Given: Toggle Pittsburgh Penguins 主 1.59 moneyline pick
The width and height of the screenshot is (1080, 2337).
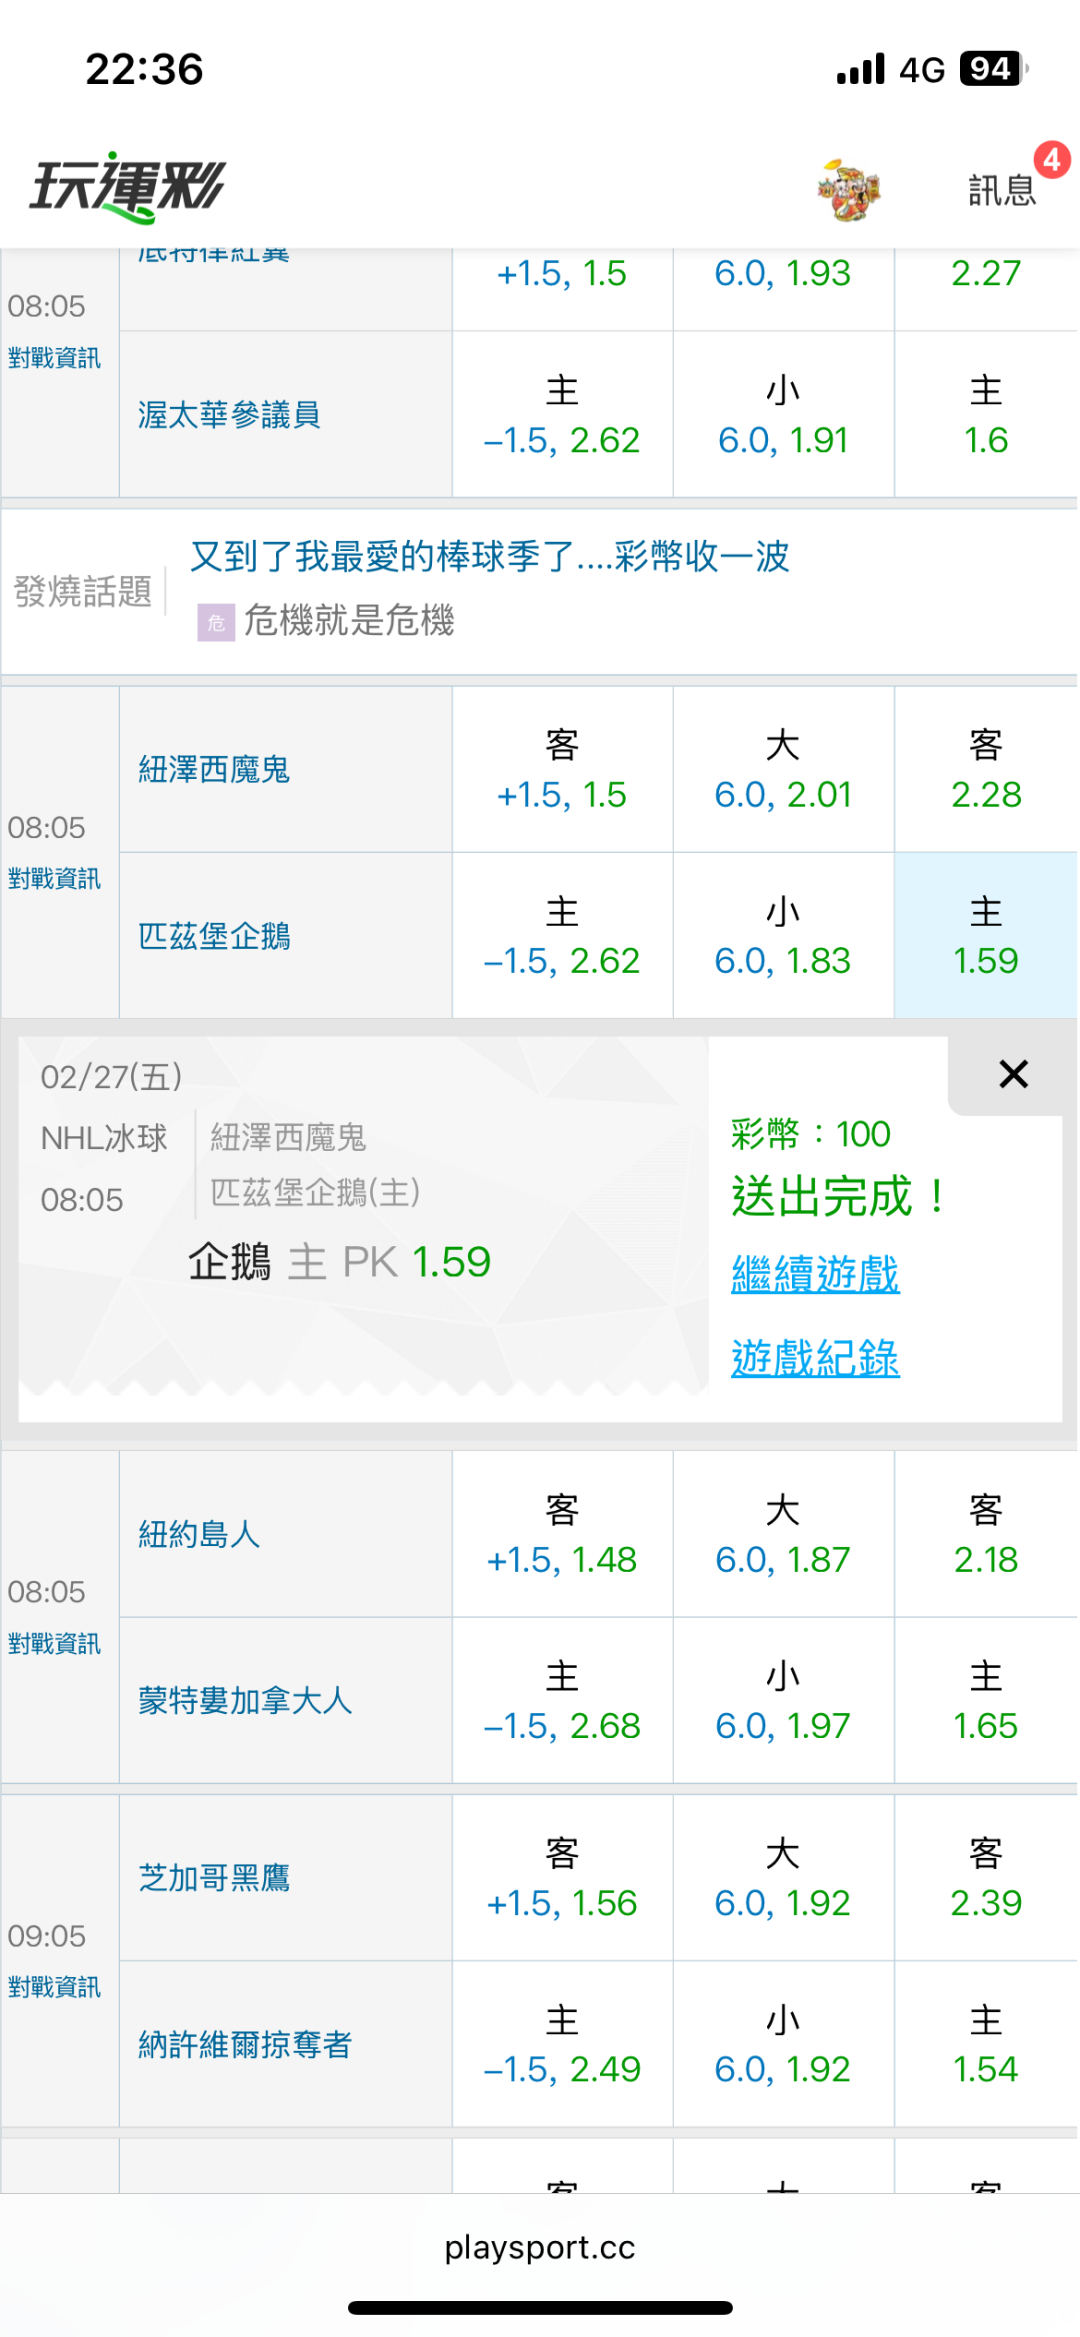Looking at the screenshot, I should 985,936.
